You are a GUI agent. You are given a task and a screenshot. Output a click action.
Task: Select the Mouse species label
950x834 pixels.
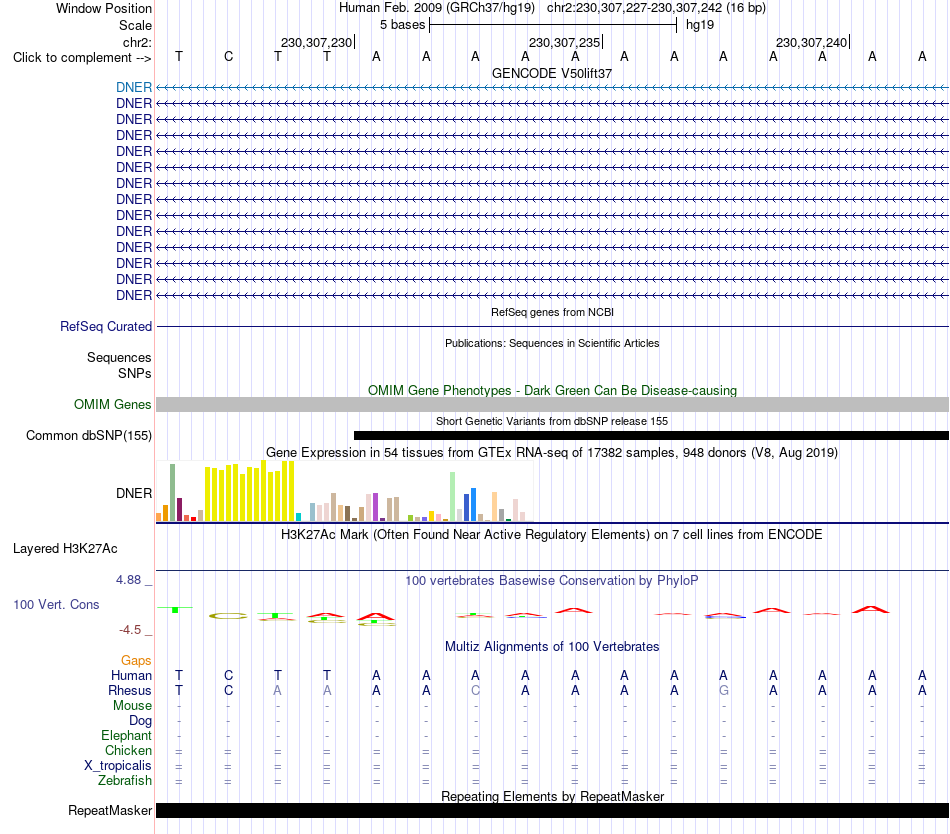pos(132,706)
